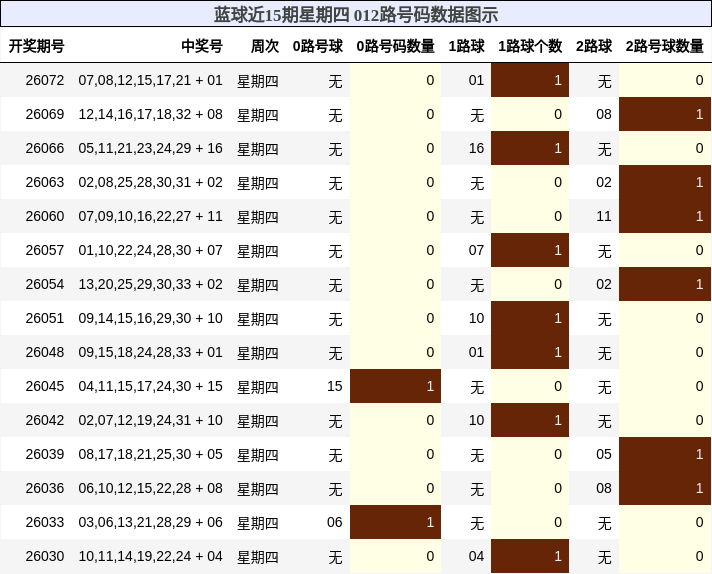
Task: Click the 1路球个数 column header
Action: (x=530, y=46)
